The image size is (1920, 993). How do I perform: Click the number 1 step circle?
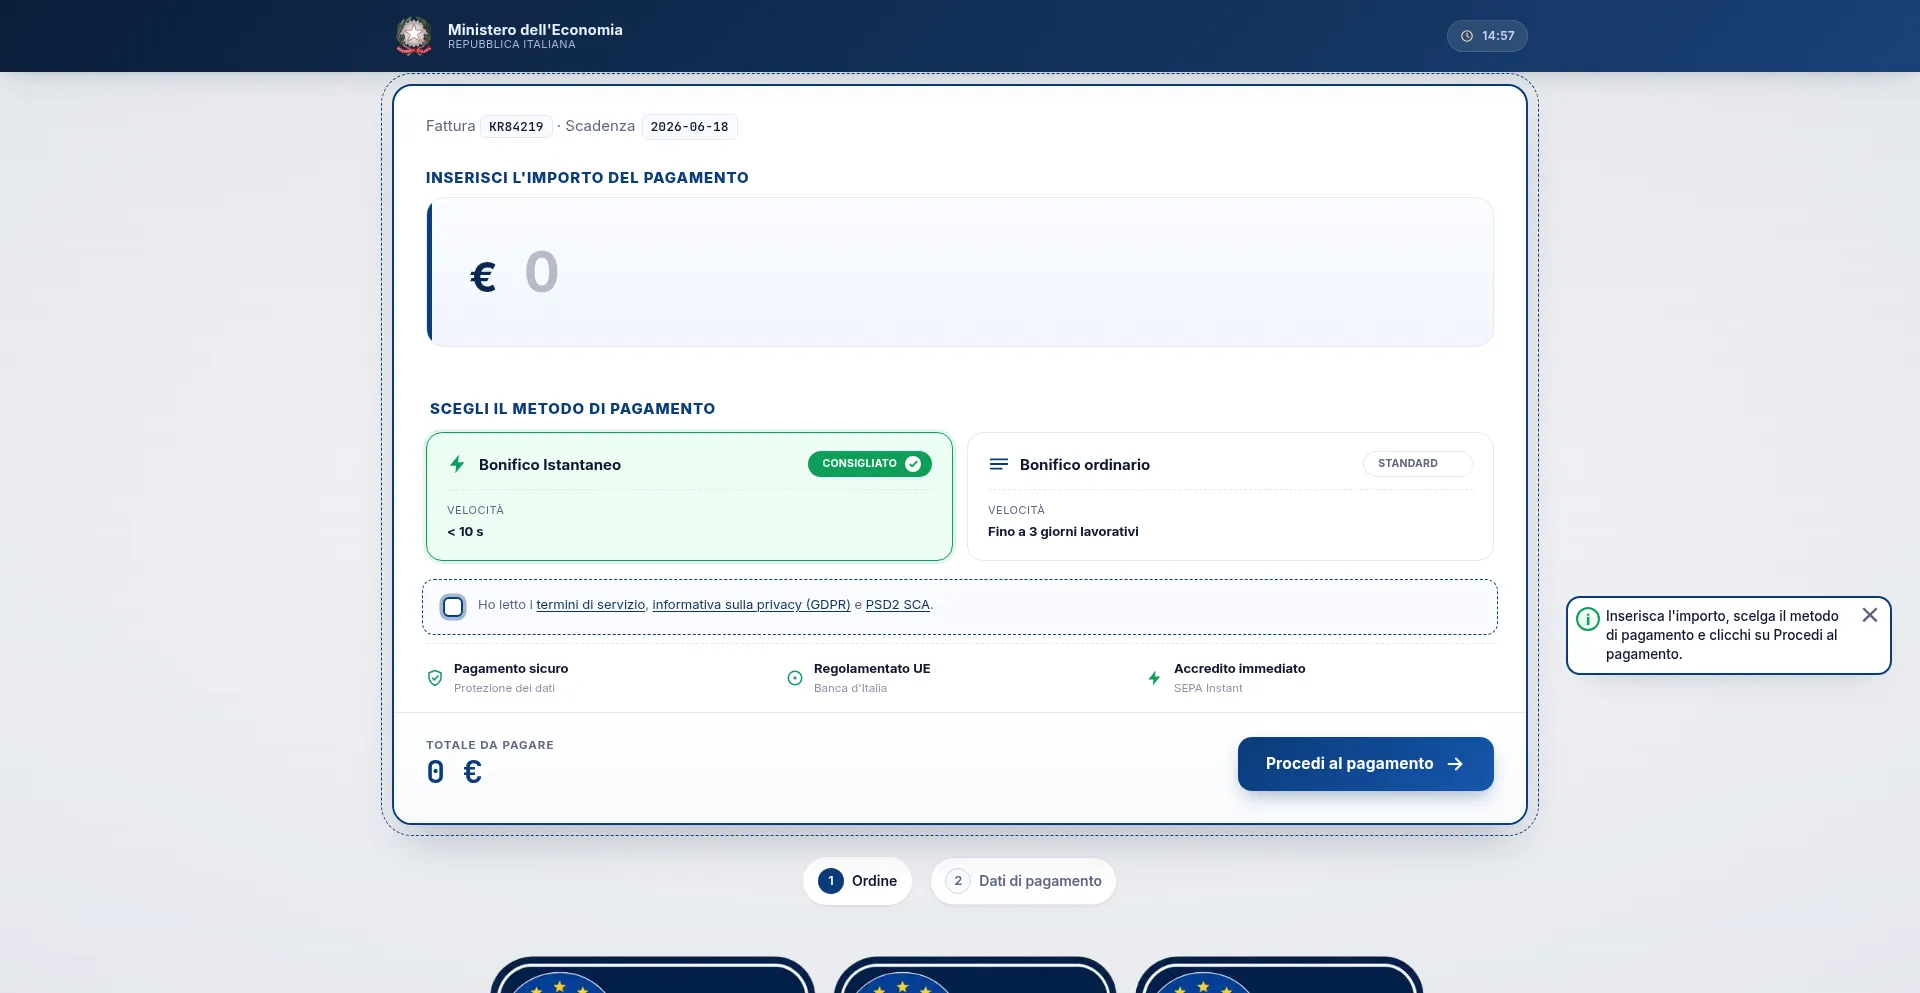(x=831, y=881)
